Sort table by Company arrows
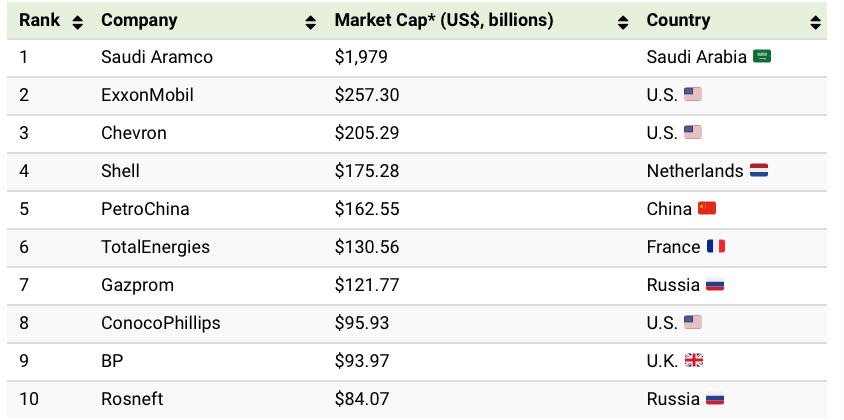The width and height of the screenshot is (844, 420). (x=310, y=21)
